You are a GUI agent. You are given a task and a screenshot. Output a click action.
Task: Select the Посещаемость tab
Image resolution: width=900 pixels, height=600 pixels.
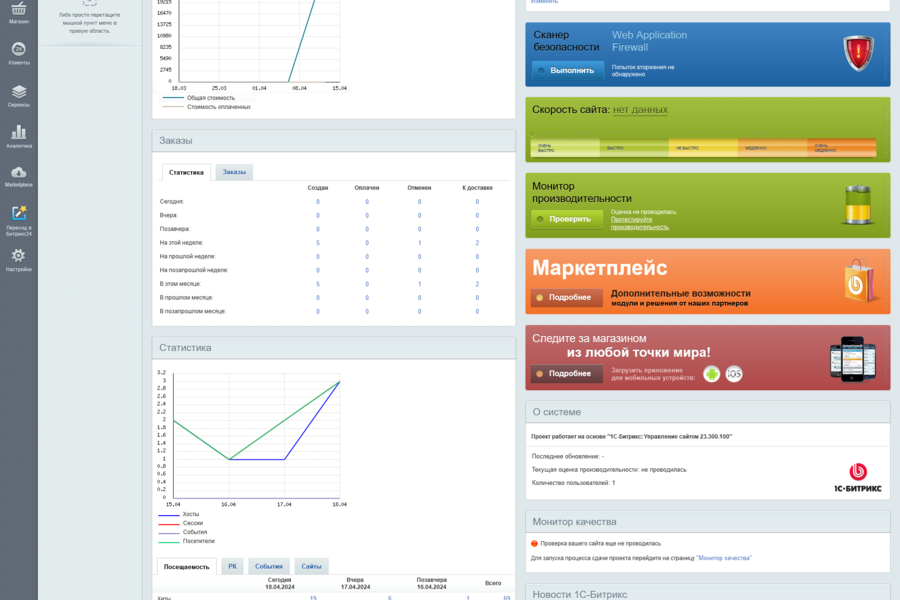[187, 567]
